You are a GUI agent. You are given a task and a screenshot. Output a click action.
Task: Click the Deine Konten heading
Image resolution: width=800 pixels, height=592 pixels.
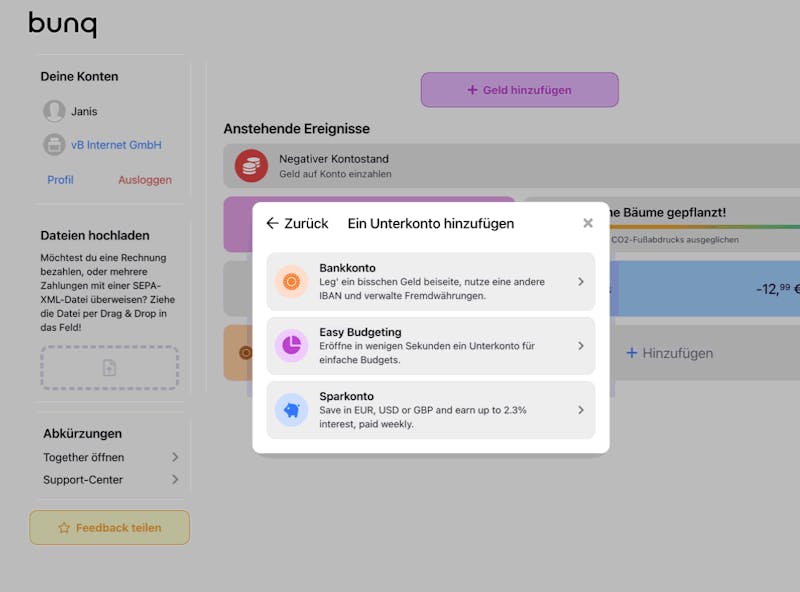[79, 77]
